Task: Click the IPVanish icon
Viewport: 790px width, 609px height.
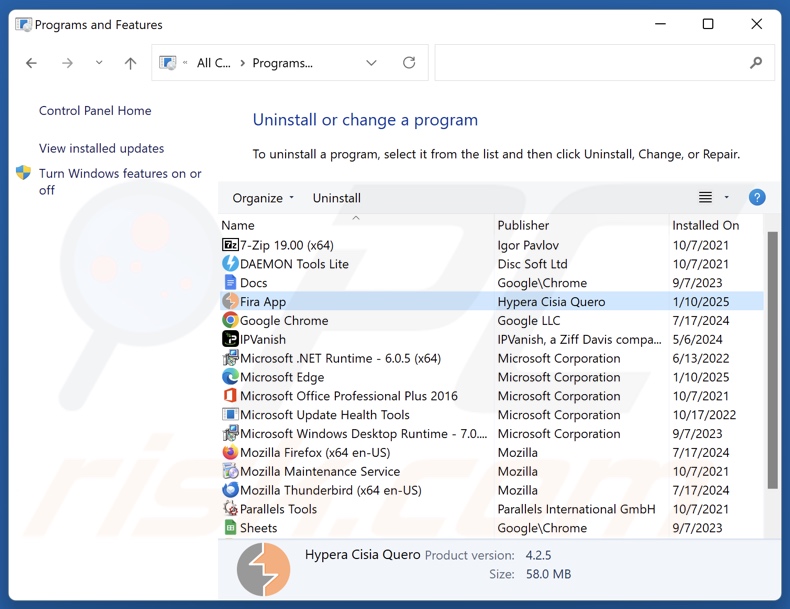Action: [230, 339]
